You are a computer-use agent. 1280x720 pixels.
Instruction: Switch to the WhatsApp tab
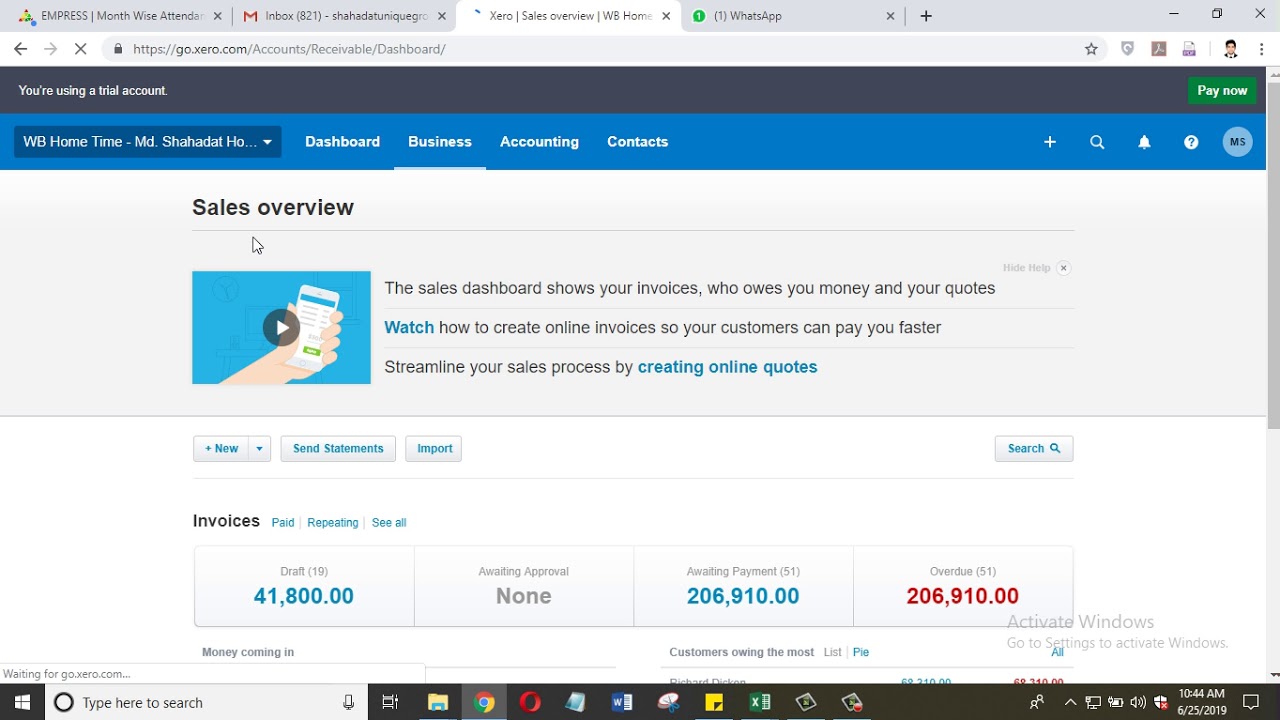[x=790, y=16]
